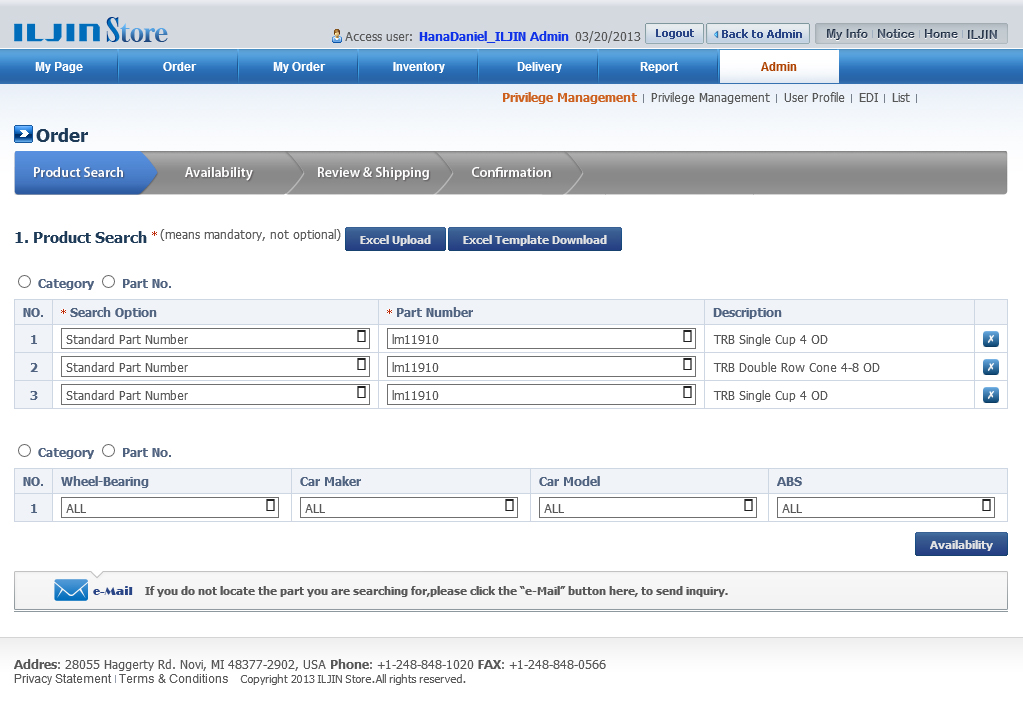Select the Part No. radio above Search Option table
The image size is (1023, 701).
pos(108,282)
